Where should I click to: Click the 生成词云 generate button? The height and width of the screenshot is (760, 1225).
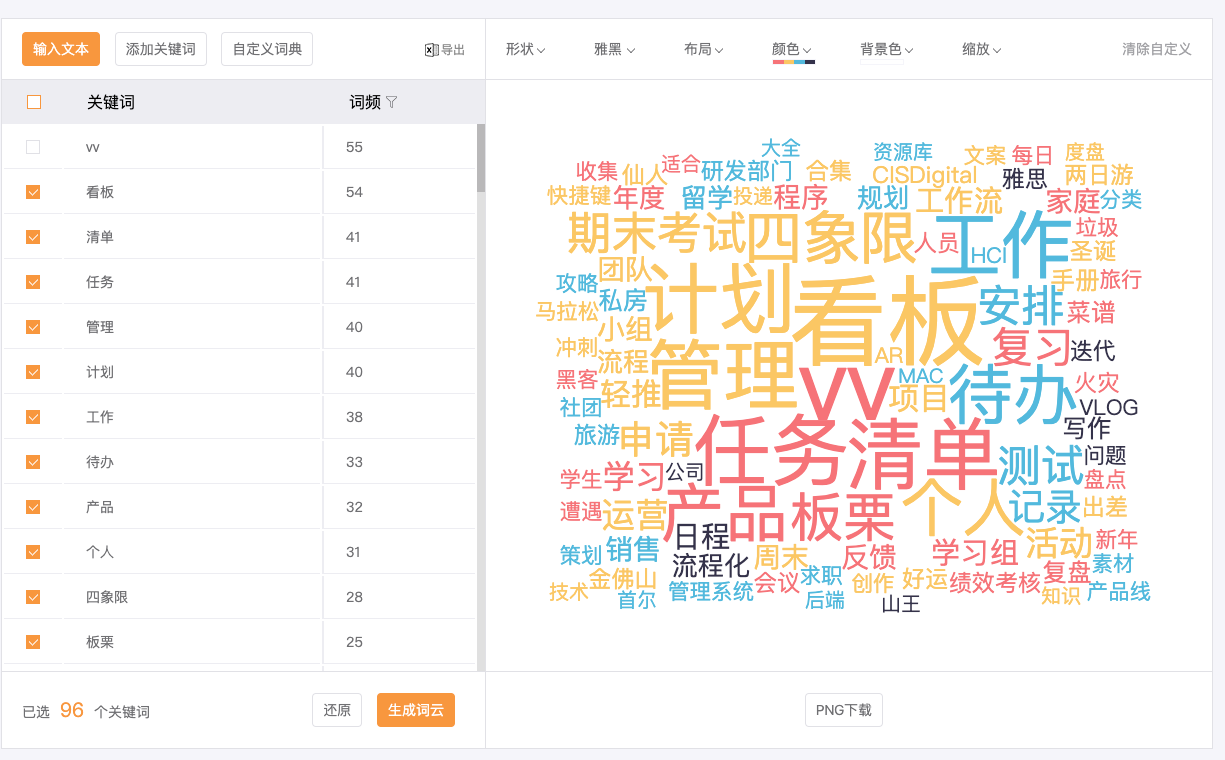(415, 710)
